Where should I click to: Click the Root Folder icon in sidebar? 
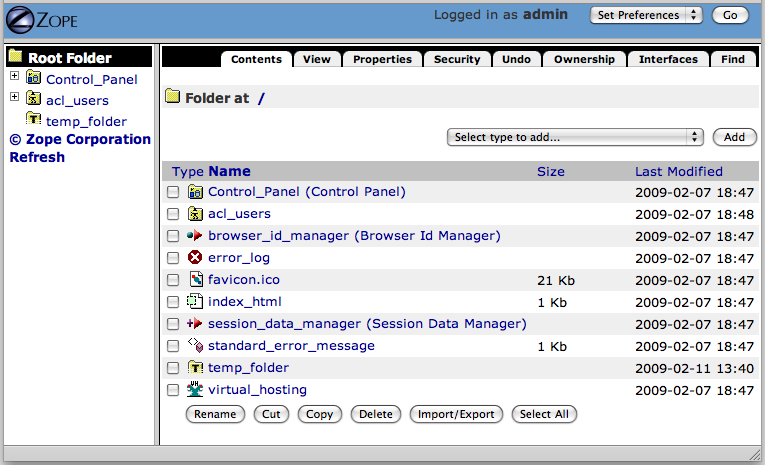pyautogui.click(x=16, y=56)
